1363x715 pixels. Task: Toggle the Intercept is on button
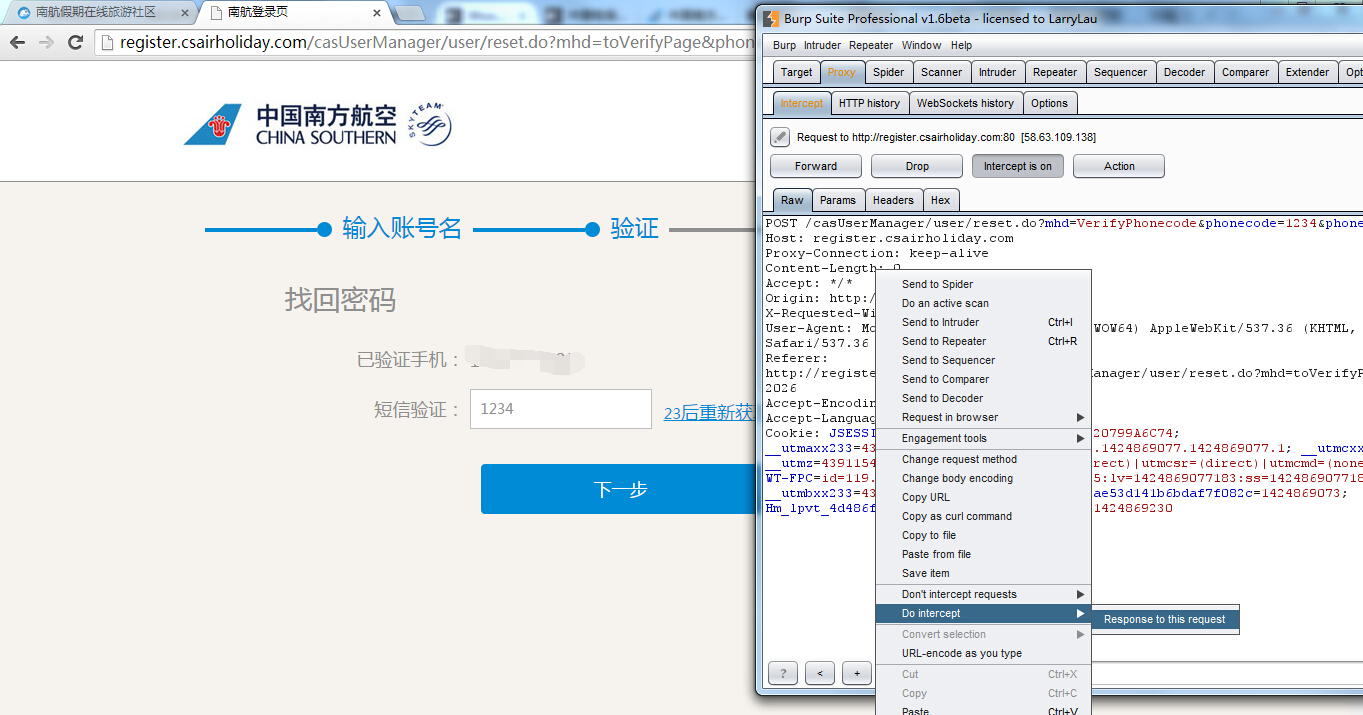(x=1017, y=166)
